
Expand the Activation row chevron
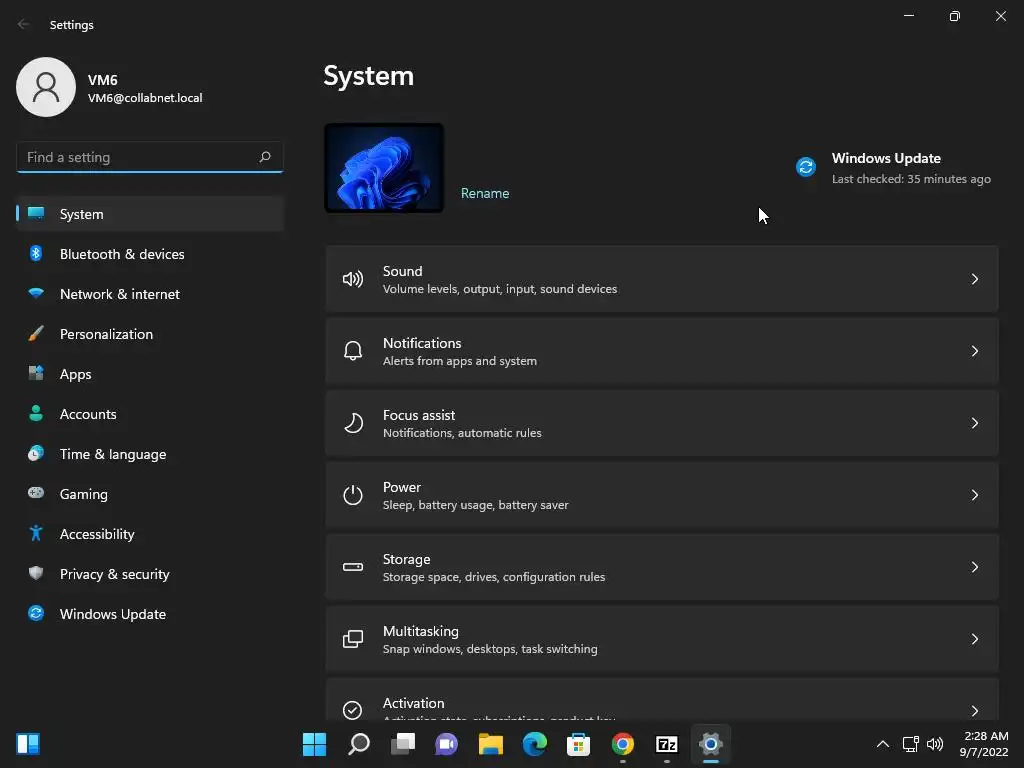[974, 711]
